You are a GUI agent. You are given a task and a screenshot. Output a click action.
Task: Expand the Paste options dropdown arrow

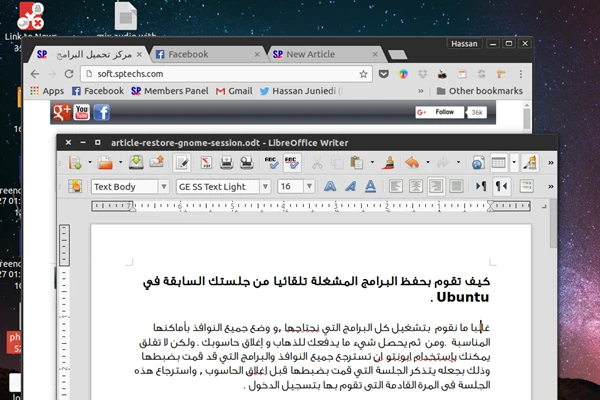click(372, 162)
